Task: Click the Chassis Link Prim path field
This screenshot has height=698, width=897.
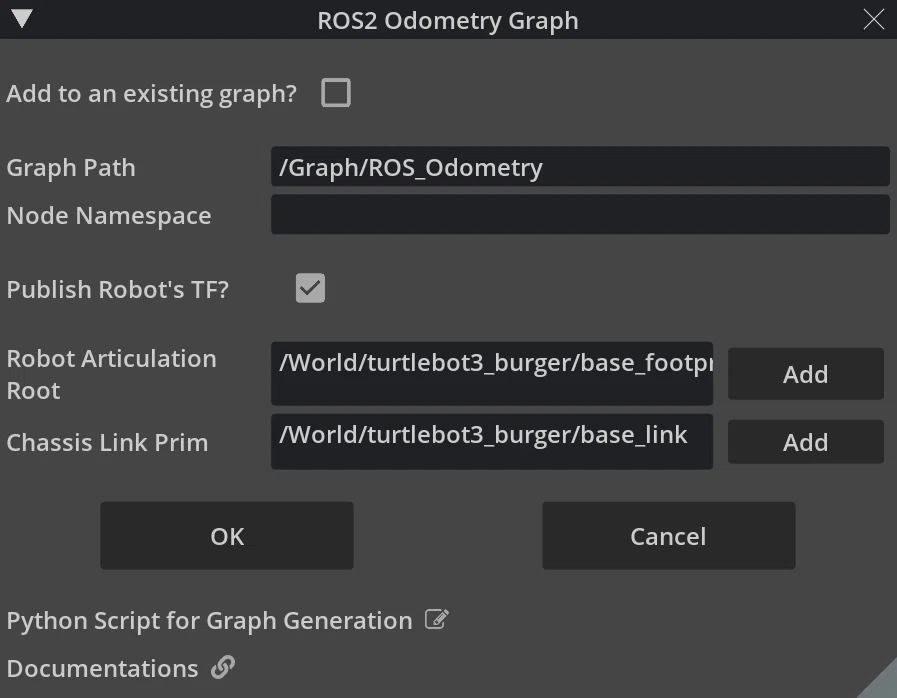Action: 492,442
